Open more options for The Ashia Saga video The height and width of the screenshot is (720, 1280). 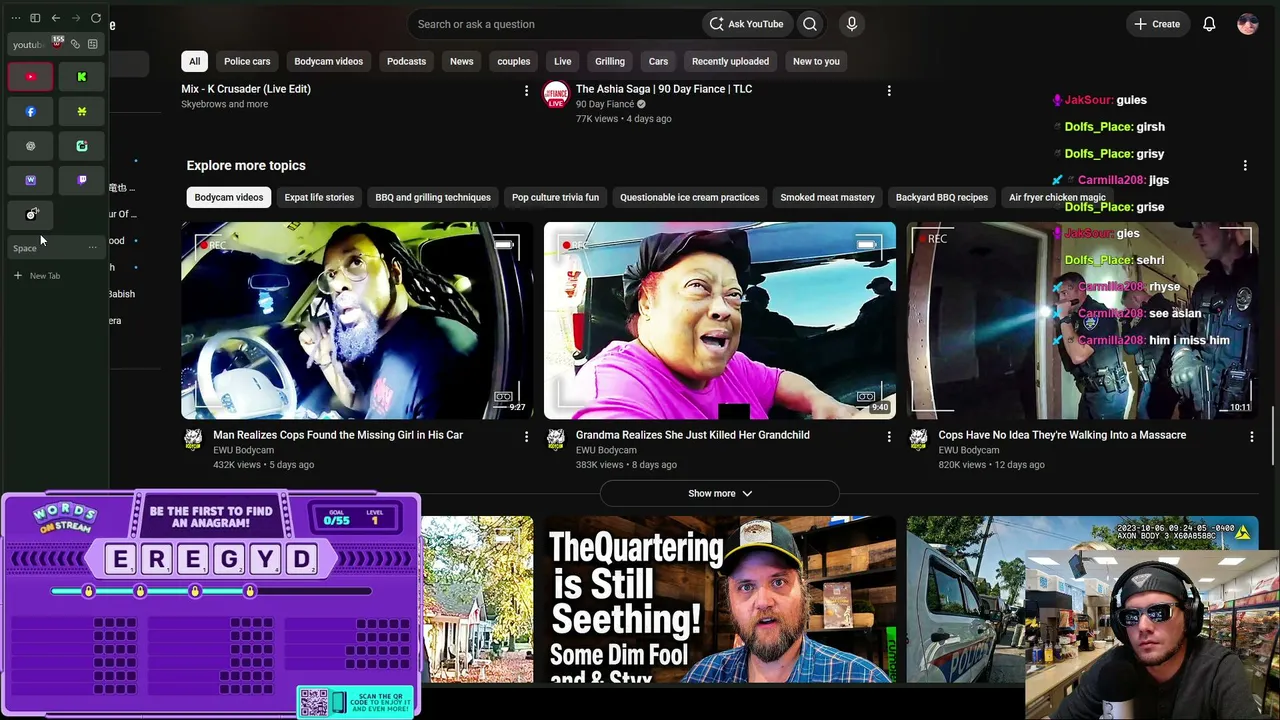pyautogui.click(x=889, y=91)
